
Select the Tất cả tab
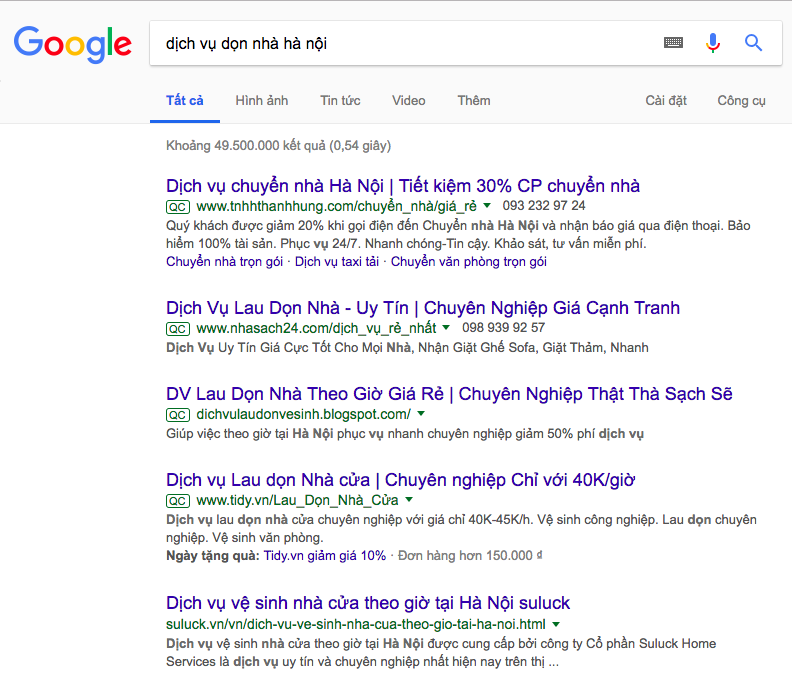pos(185,101)
